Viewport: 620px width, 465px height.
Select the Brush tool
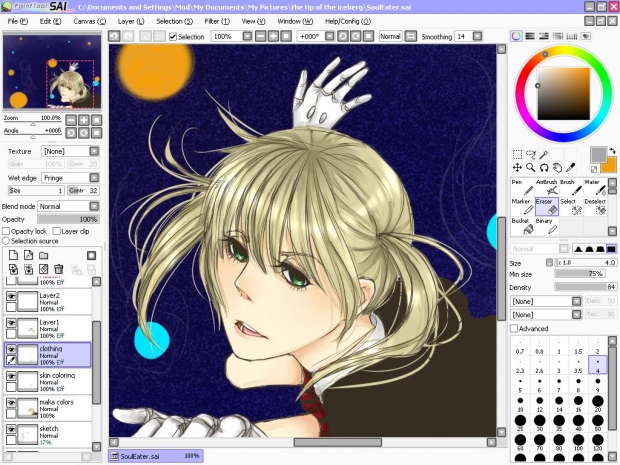click(x=571, y=187)
